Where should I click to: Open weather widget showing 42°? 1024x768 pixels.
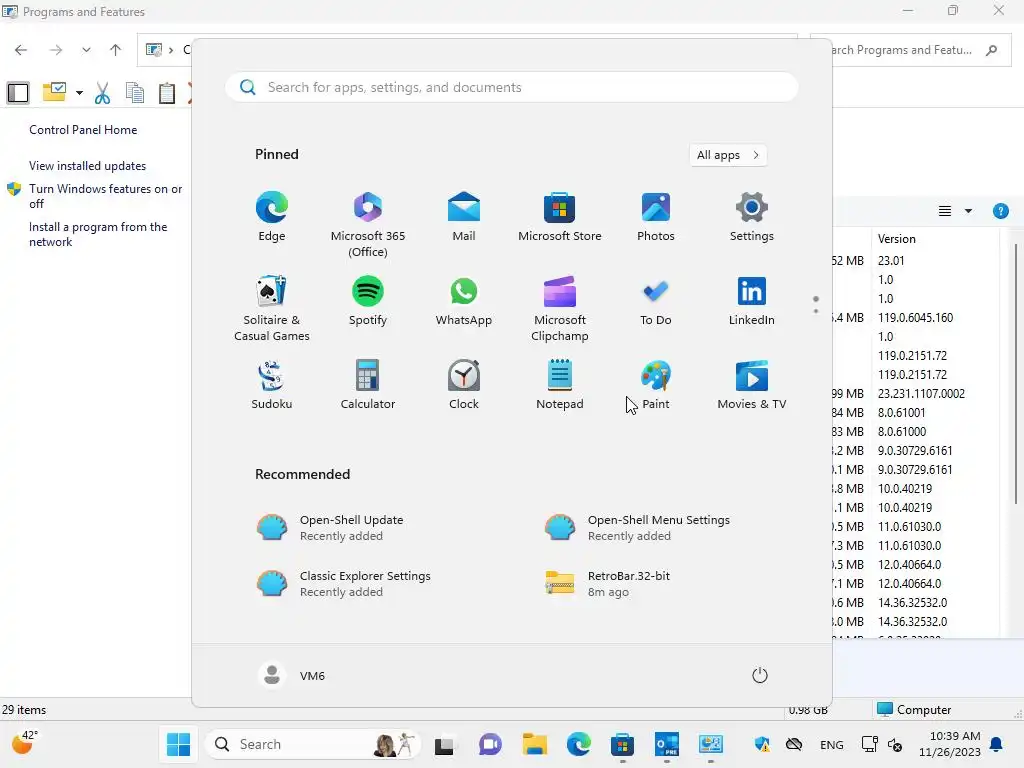[x=25, y=743]
